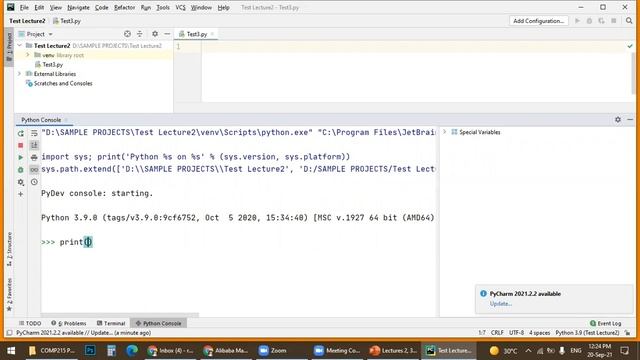
Task: Open the 4 spaces indent selector
Action: (540, 333)
